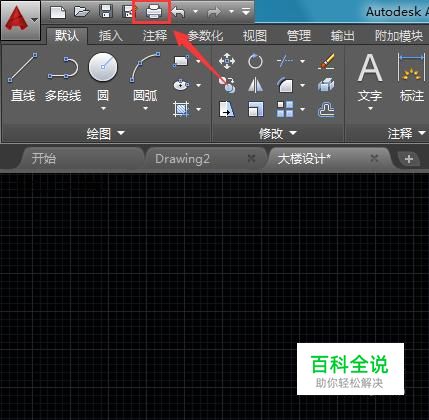Expand the 圆弧 arc options arrow

tap(145, 108)
